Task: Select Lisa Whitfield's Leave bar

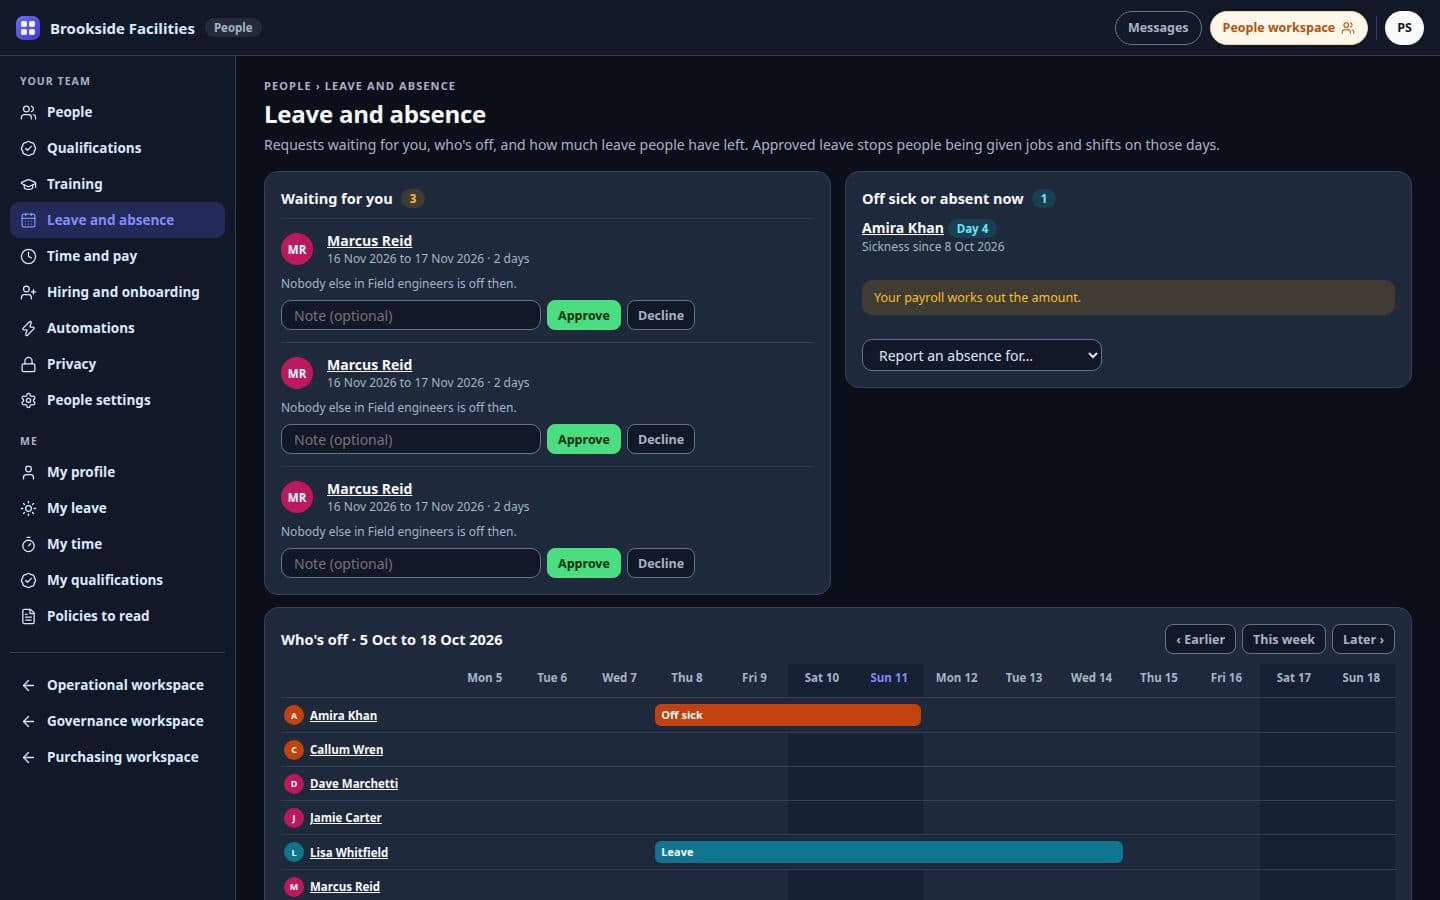Action: 889,852
